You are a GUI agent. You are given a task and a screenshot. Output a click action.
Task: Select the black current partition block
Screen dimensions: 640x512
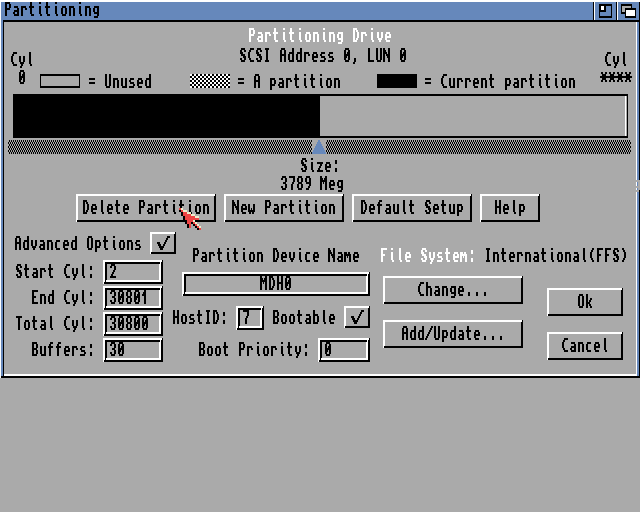click(166, 116)
